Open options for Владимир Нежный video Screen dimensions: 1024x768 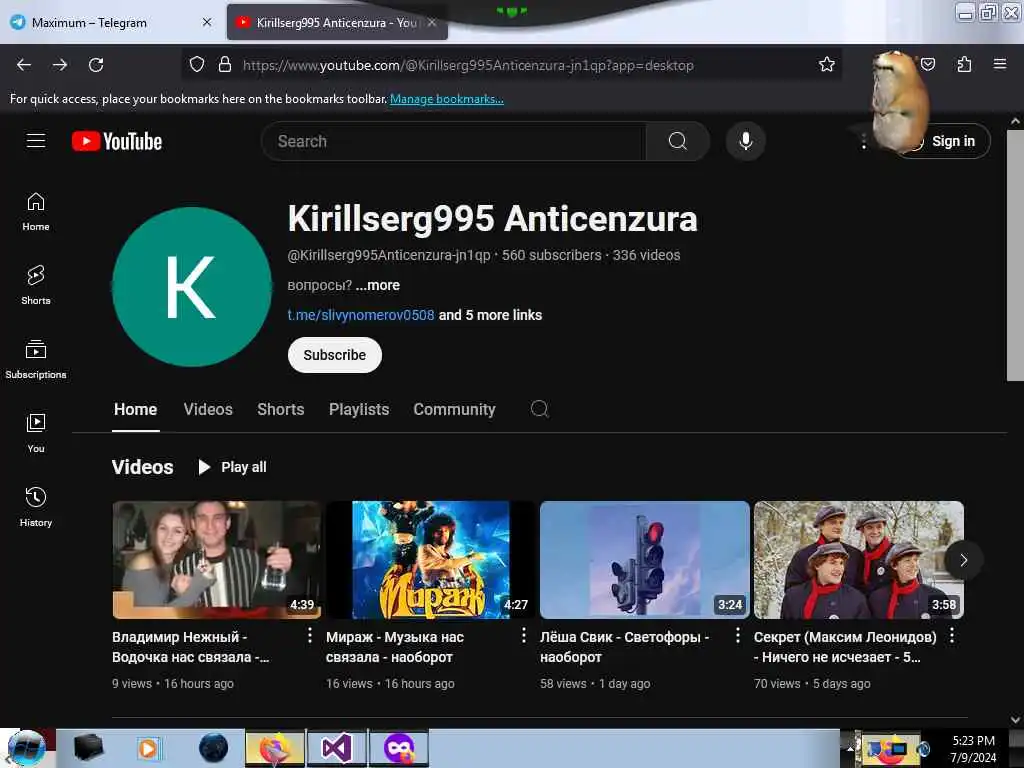[x=310, y=636]
